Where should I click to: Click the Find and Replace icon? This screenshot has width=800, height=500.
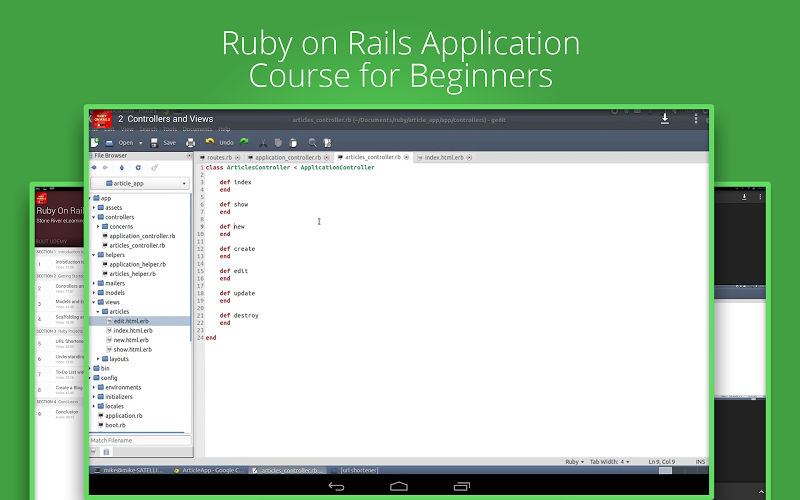point(327,143)
